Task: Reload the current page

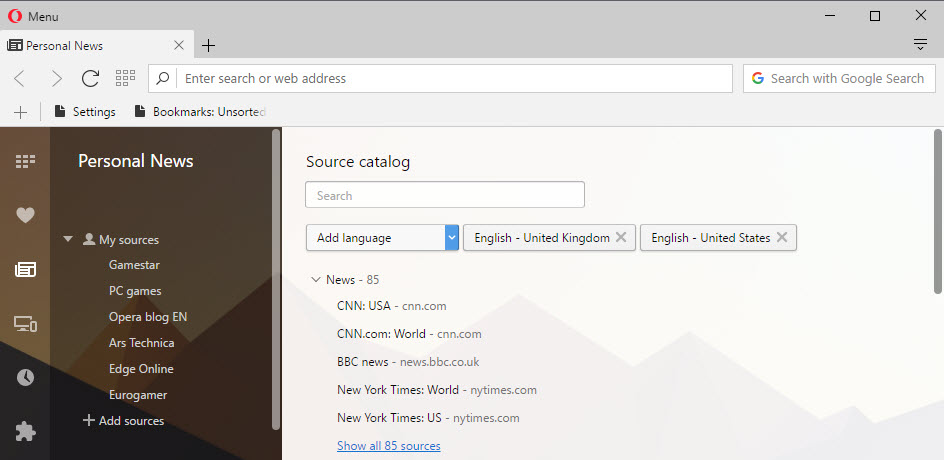Action: point(90,78)
